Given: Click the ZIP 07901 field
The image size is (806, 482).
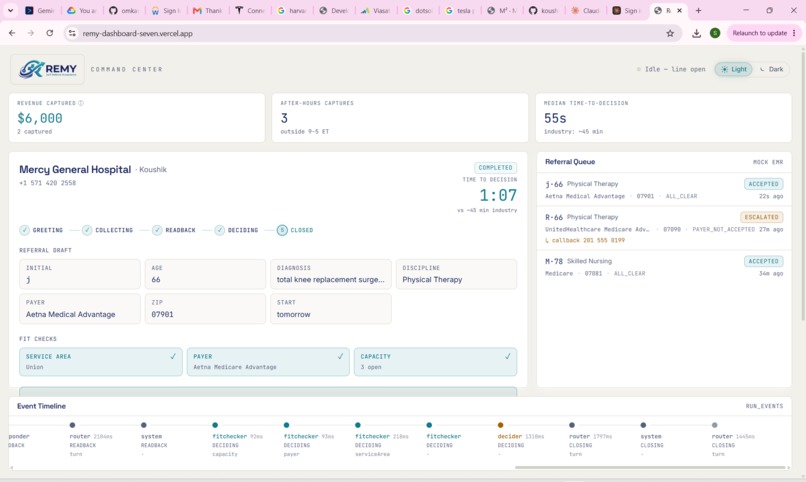Looking at the screenshot, I should (205, 308).
